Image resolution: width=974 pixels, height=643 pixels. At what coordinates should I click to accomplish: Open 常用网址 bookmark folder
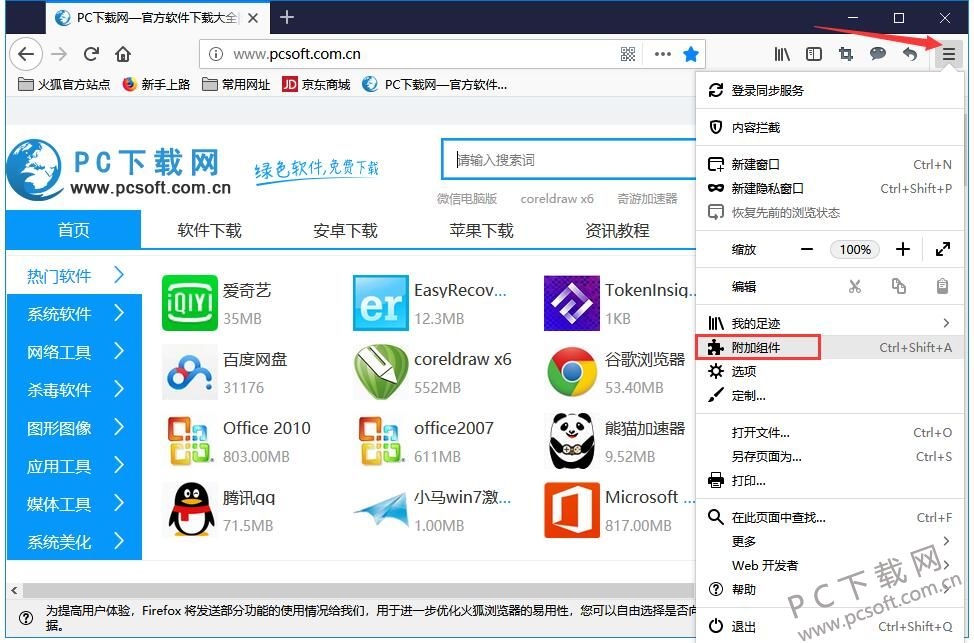pos(236,84)
